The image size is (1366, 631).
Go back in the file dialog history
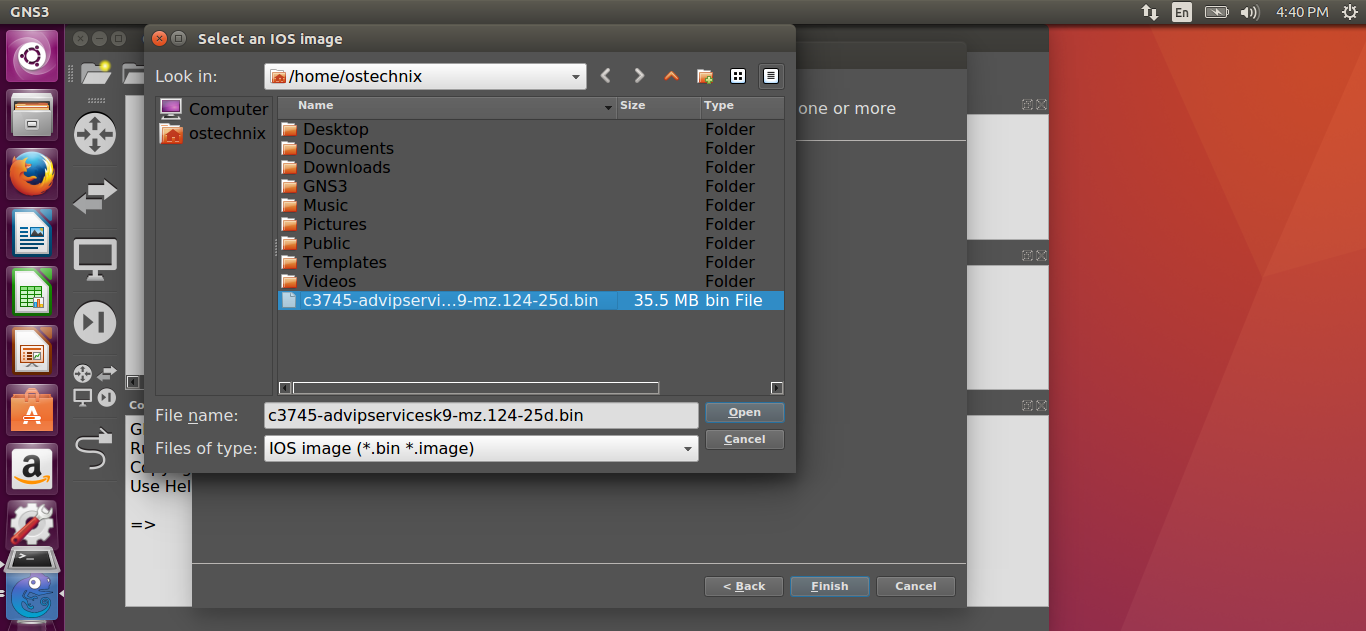606,76
